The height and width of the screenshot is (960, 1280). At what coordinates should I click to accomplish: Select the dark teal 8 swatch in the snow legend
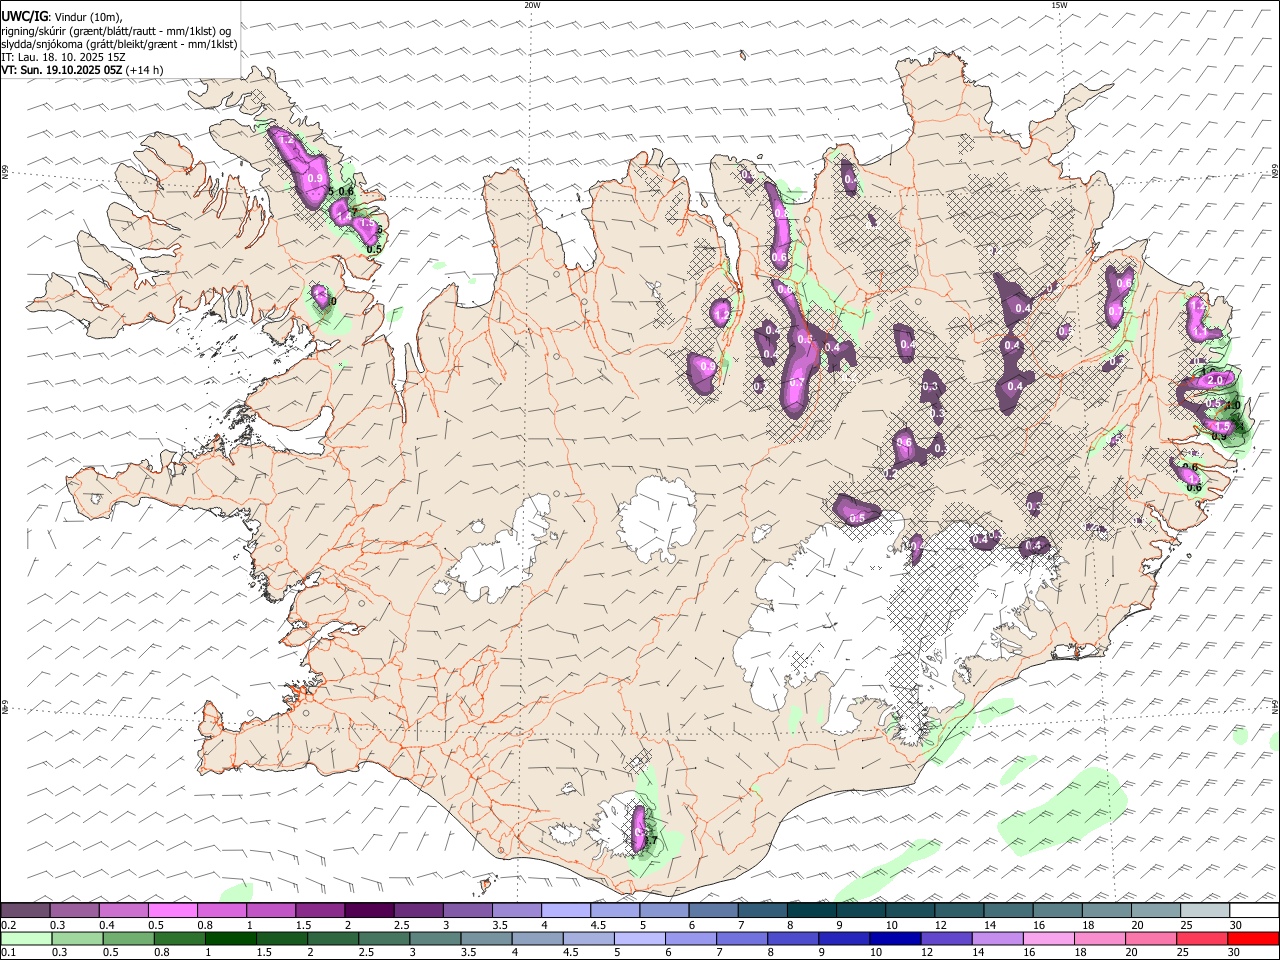[x=812, y=911]
